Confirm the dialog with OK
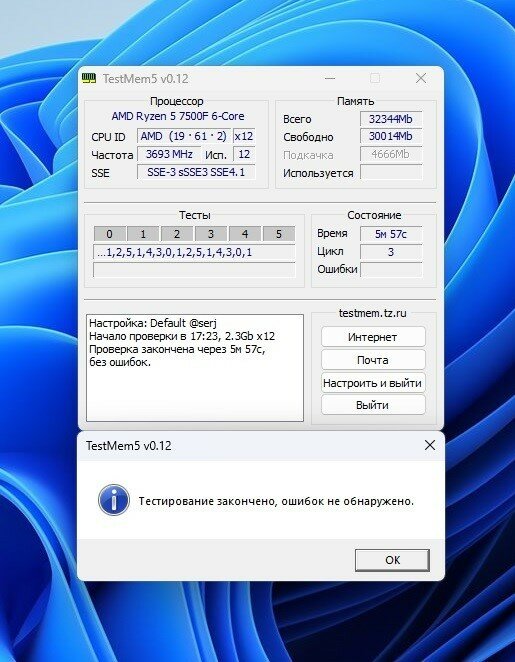Screen dimensions: 515x662 coord(392,560)
